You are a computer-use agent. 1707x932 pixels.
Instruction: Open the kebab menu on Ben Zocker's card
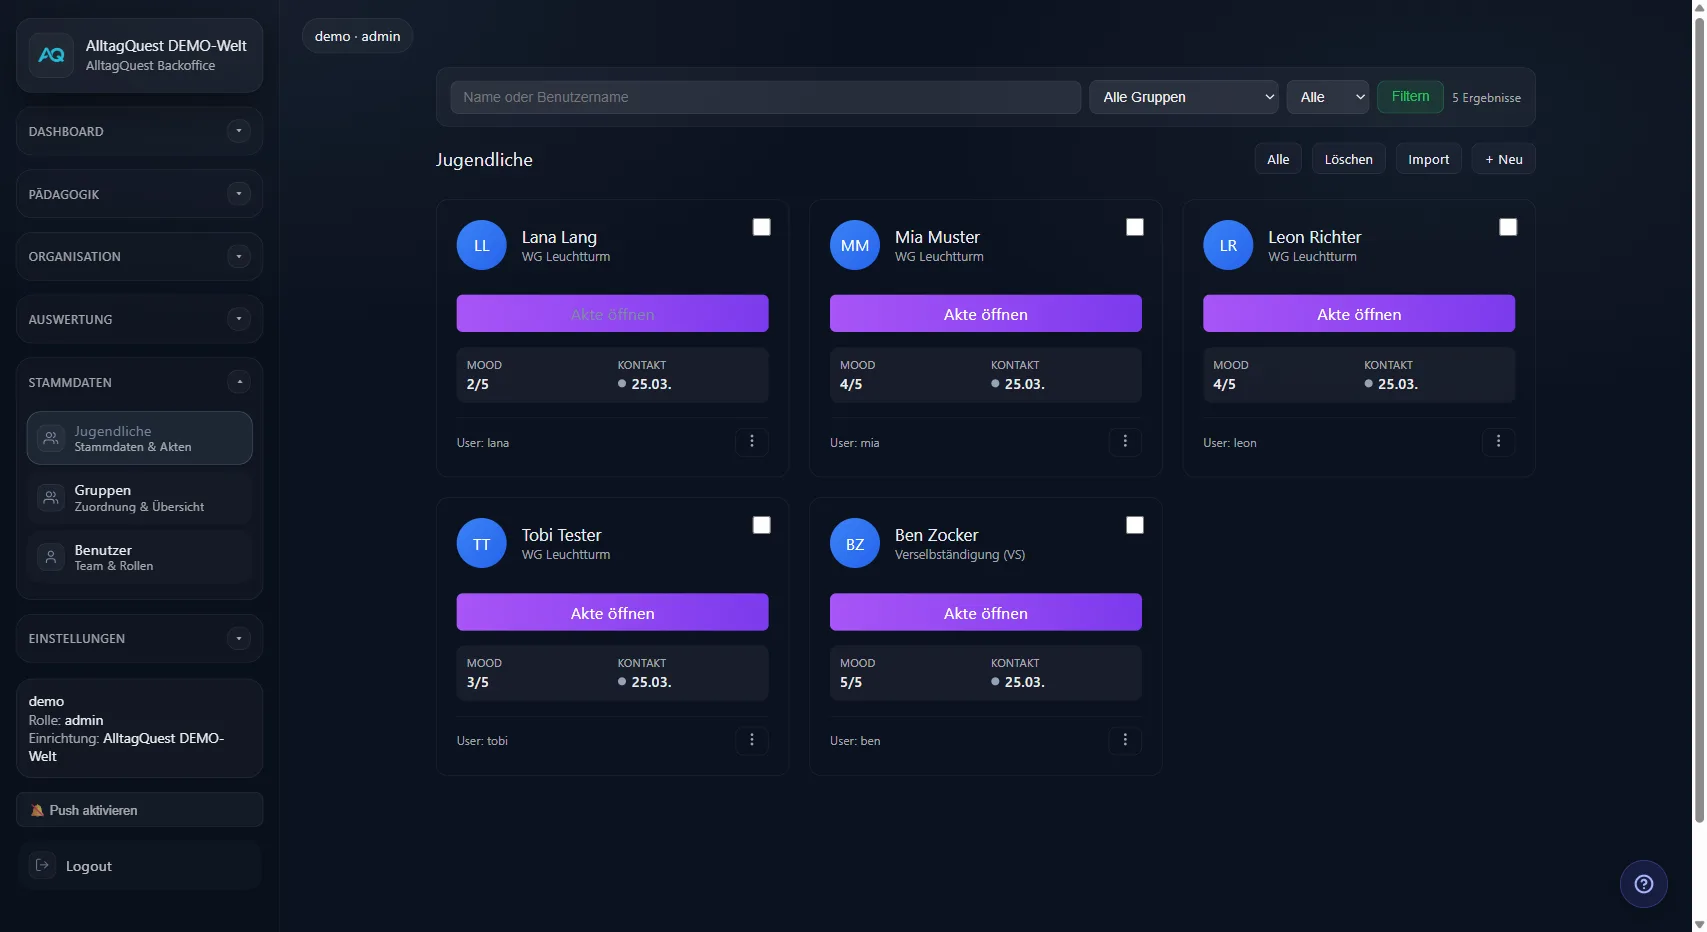click(x=1125, y=741)
